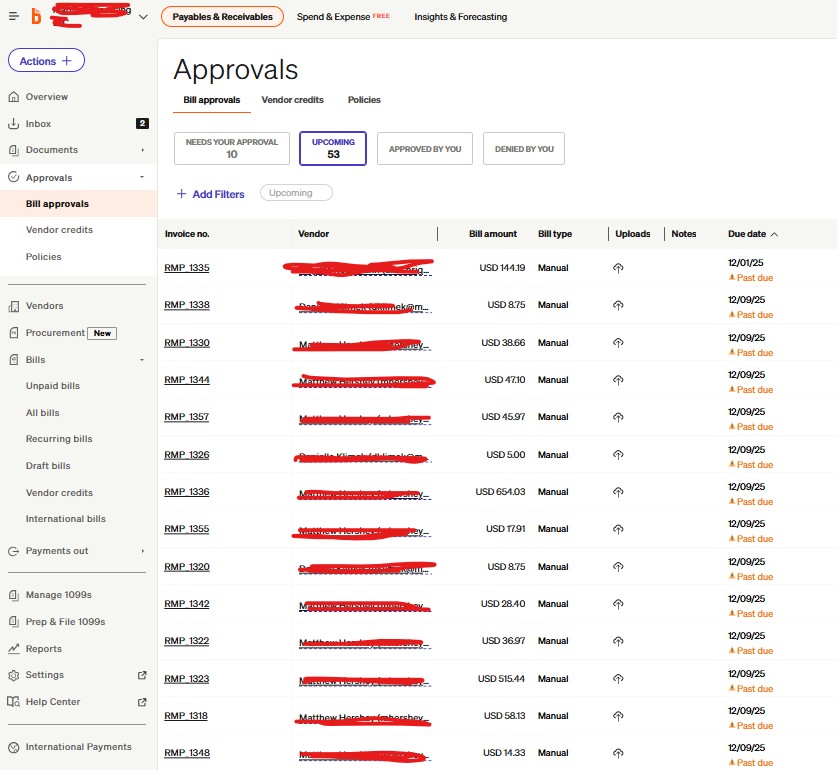Open International Payments in the sidebar

pos(78,747)
